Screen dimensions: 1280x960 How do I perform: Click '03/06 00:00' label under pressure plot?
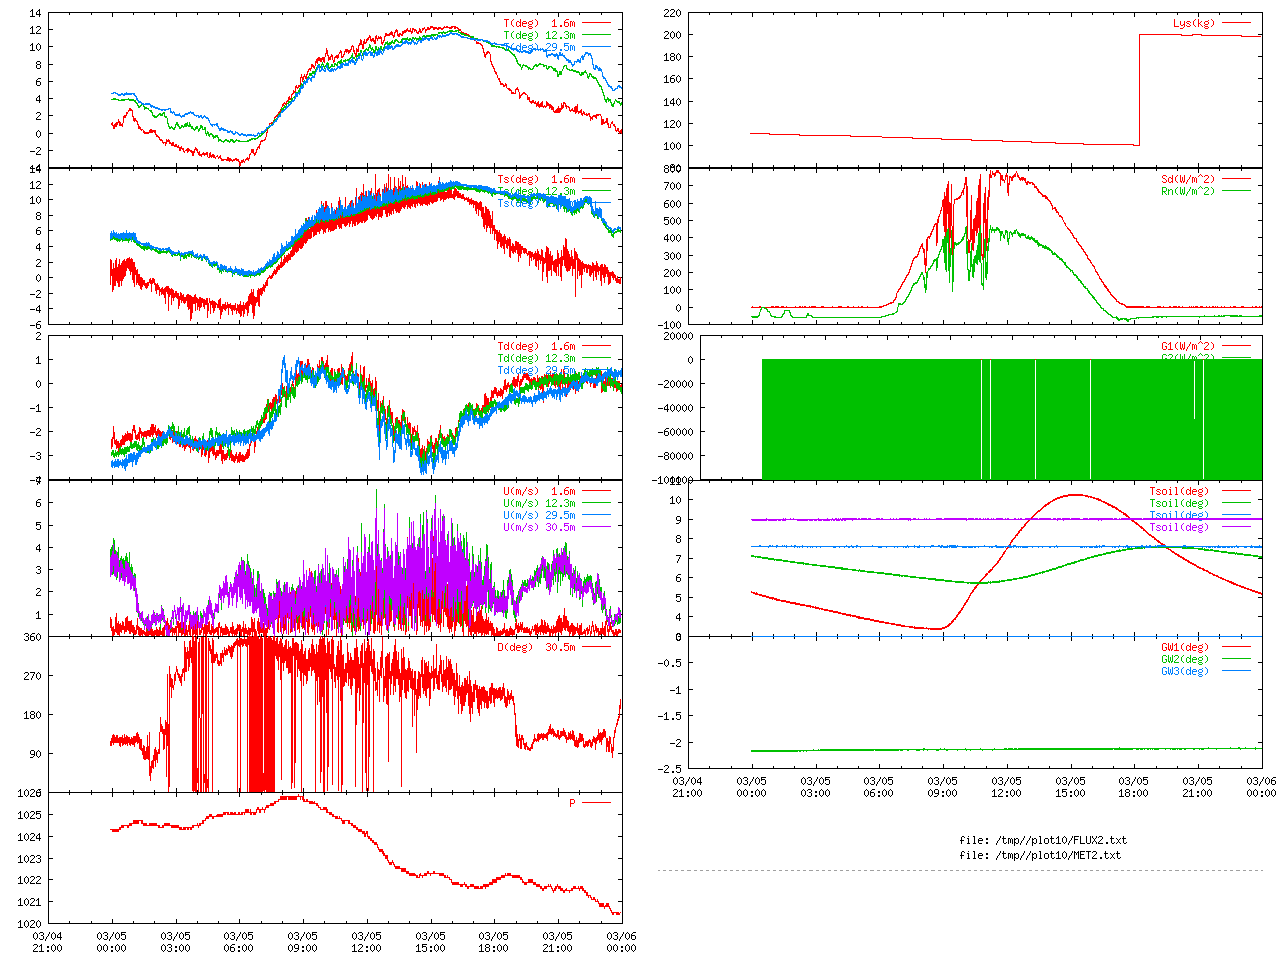[622, 942]
